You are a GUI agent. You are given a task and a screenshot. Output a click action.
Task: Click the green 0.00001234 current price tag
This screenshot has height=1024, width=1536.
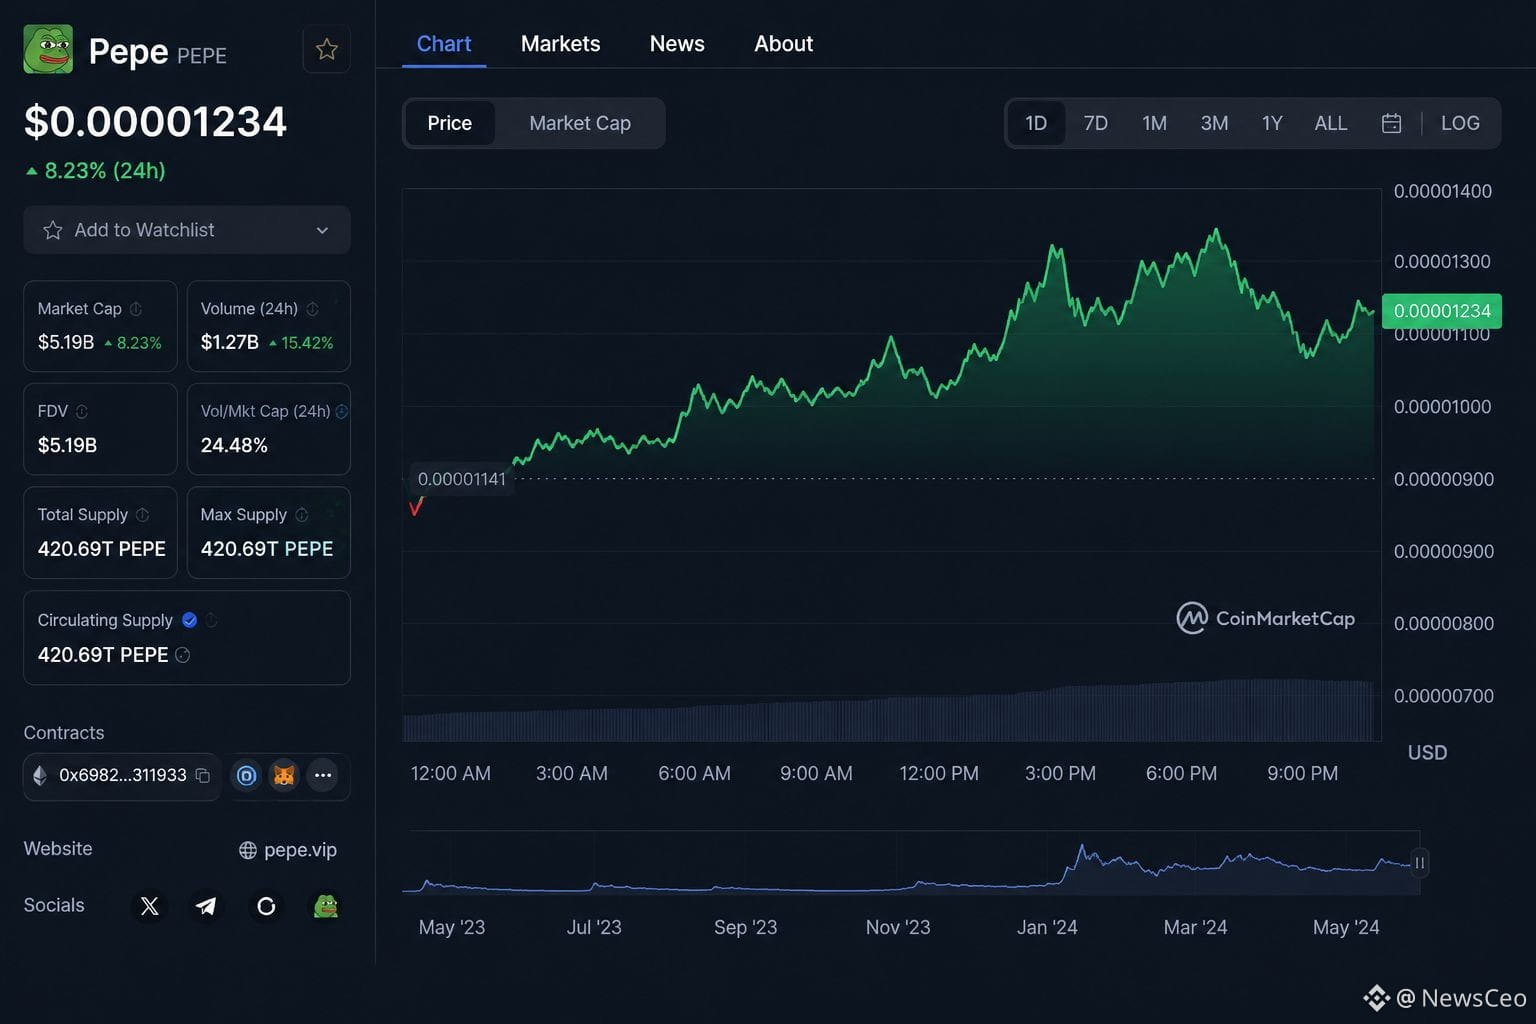point(1442,311)
